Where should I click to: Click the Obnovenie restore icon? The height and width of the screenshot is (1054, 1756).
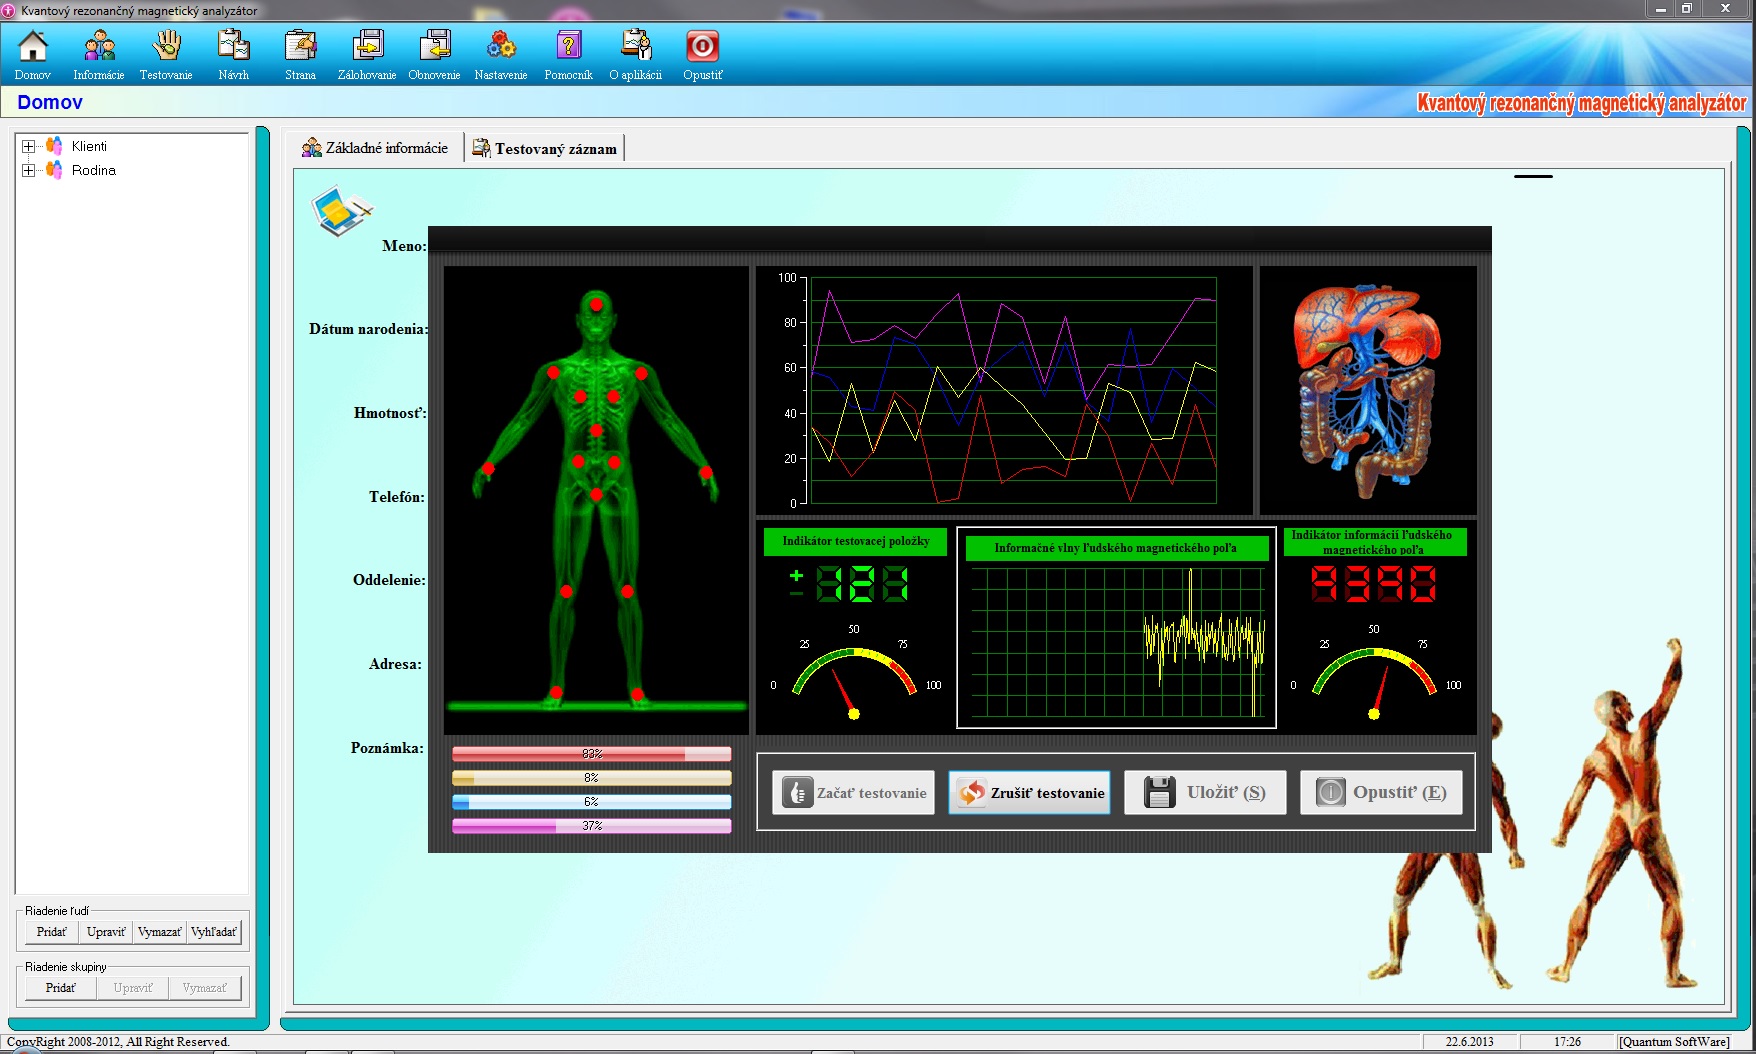coord(434,47)
